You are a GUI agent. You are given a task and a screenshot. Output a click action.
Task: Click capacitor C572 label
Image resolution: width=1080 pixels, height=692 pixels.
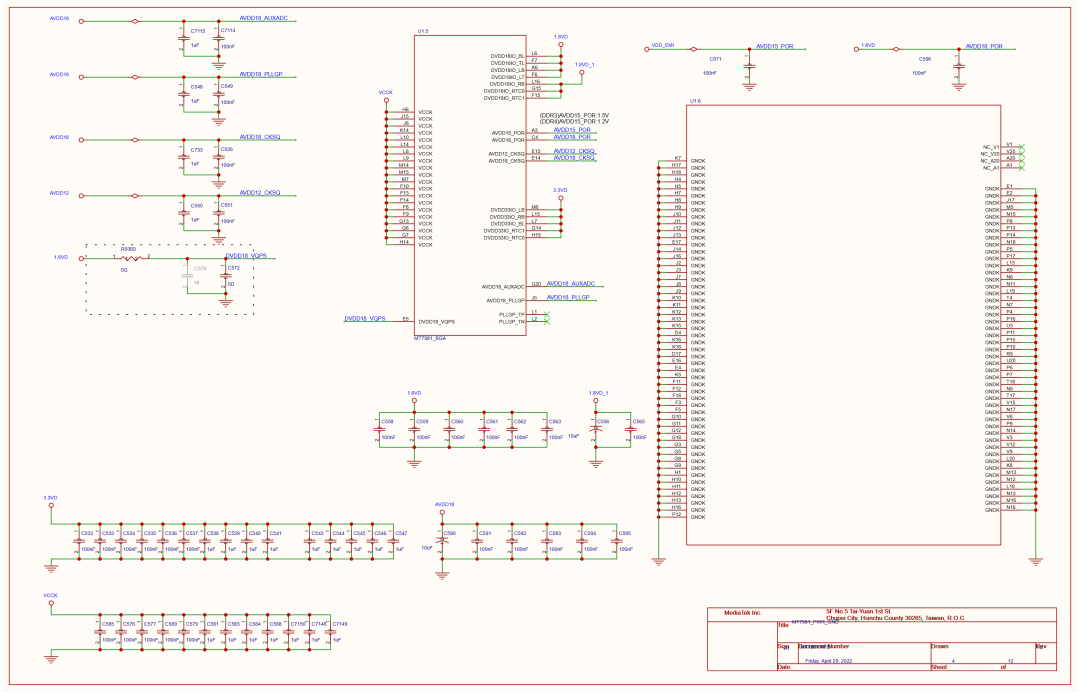coord(233,268)
